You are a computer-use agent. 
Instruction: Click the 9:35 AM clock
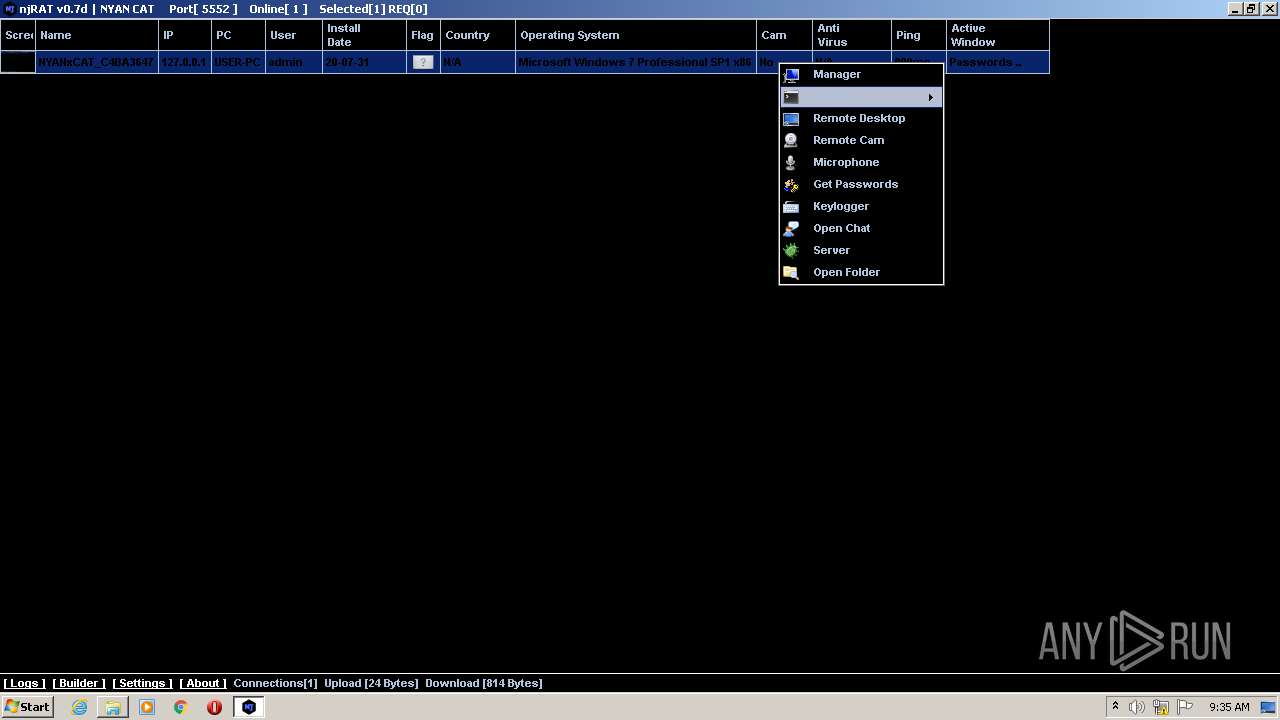[1229, 707]
